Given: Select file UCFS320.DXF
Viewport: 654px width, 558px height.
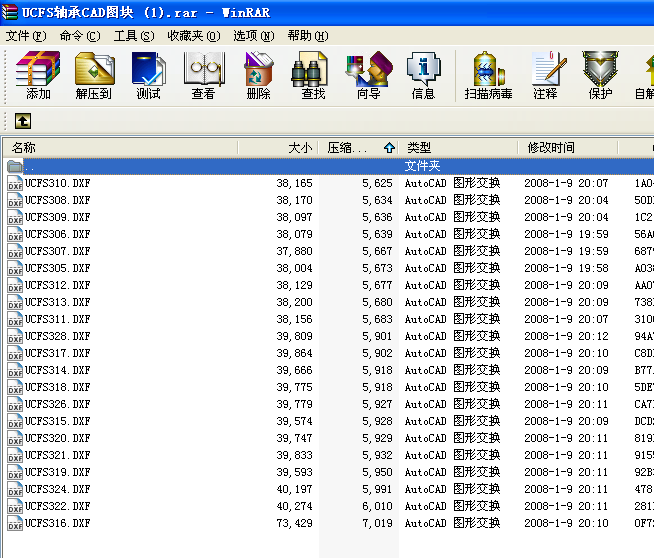Looking at the screenshot, I should [x=58, y=438].
